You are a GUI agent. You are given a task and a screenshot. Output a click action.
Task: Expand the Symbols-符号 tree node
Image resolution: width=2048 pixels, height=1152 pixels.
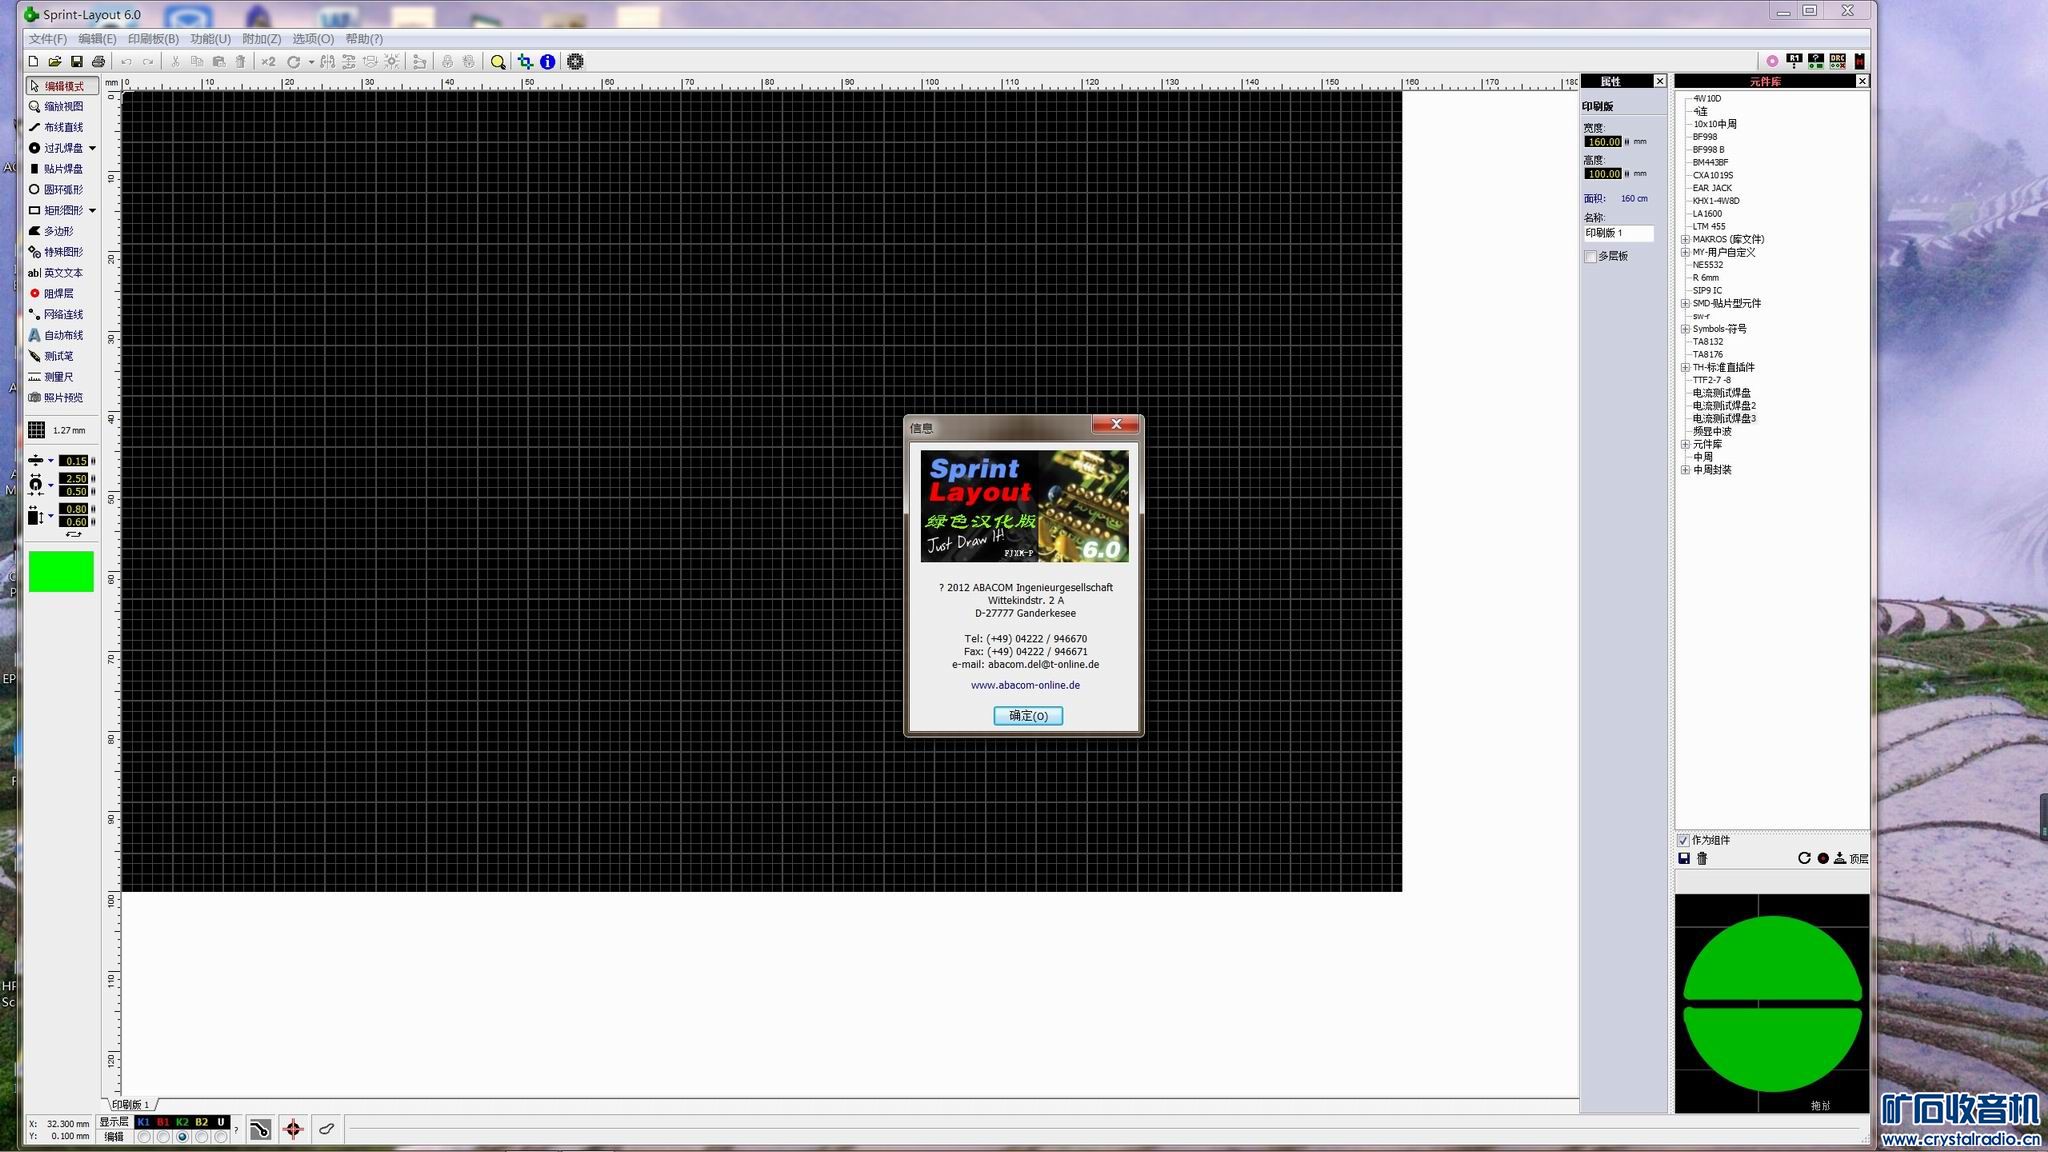(1685, 329)
